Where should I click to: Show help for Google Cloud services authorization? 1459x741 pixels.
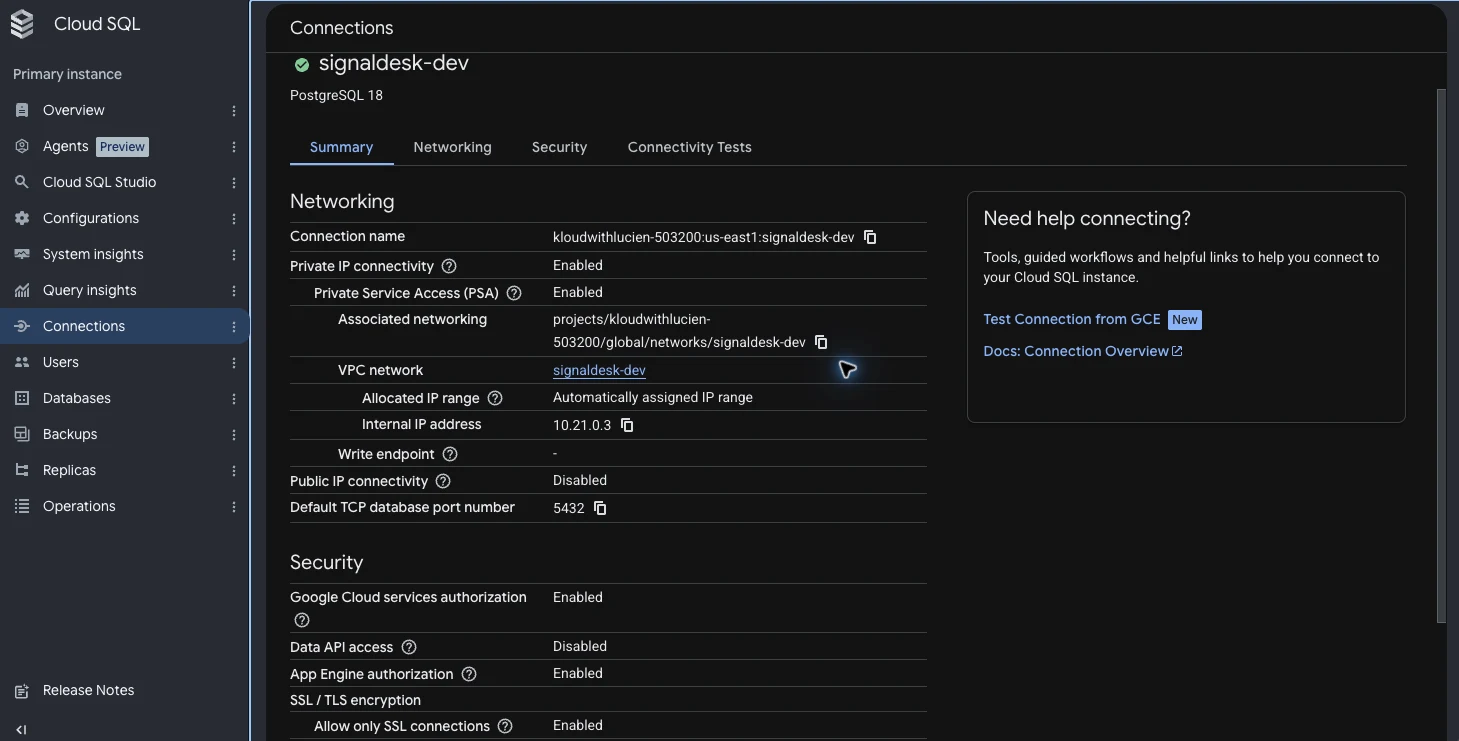(302, 620)
